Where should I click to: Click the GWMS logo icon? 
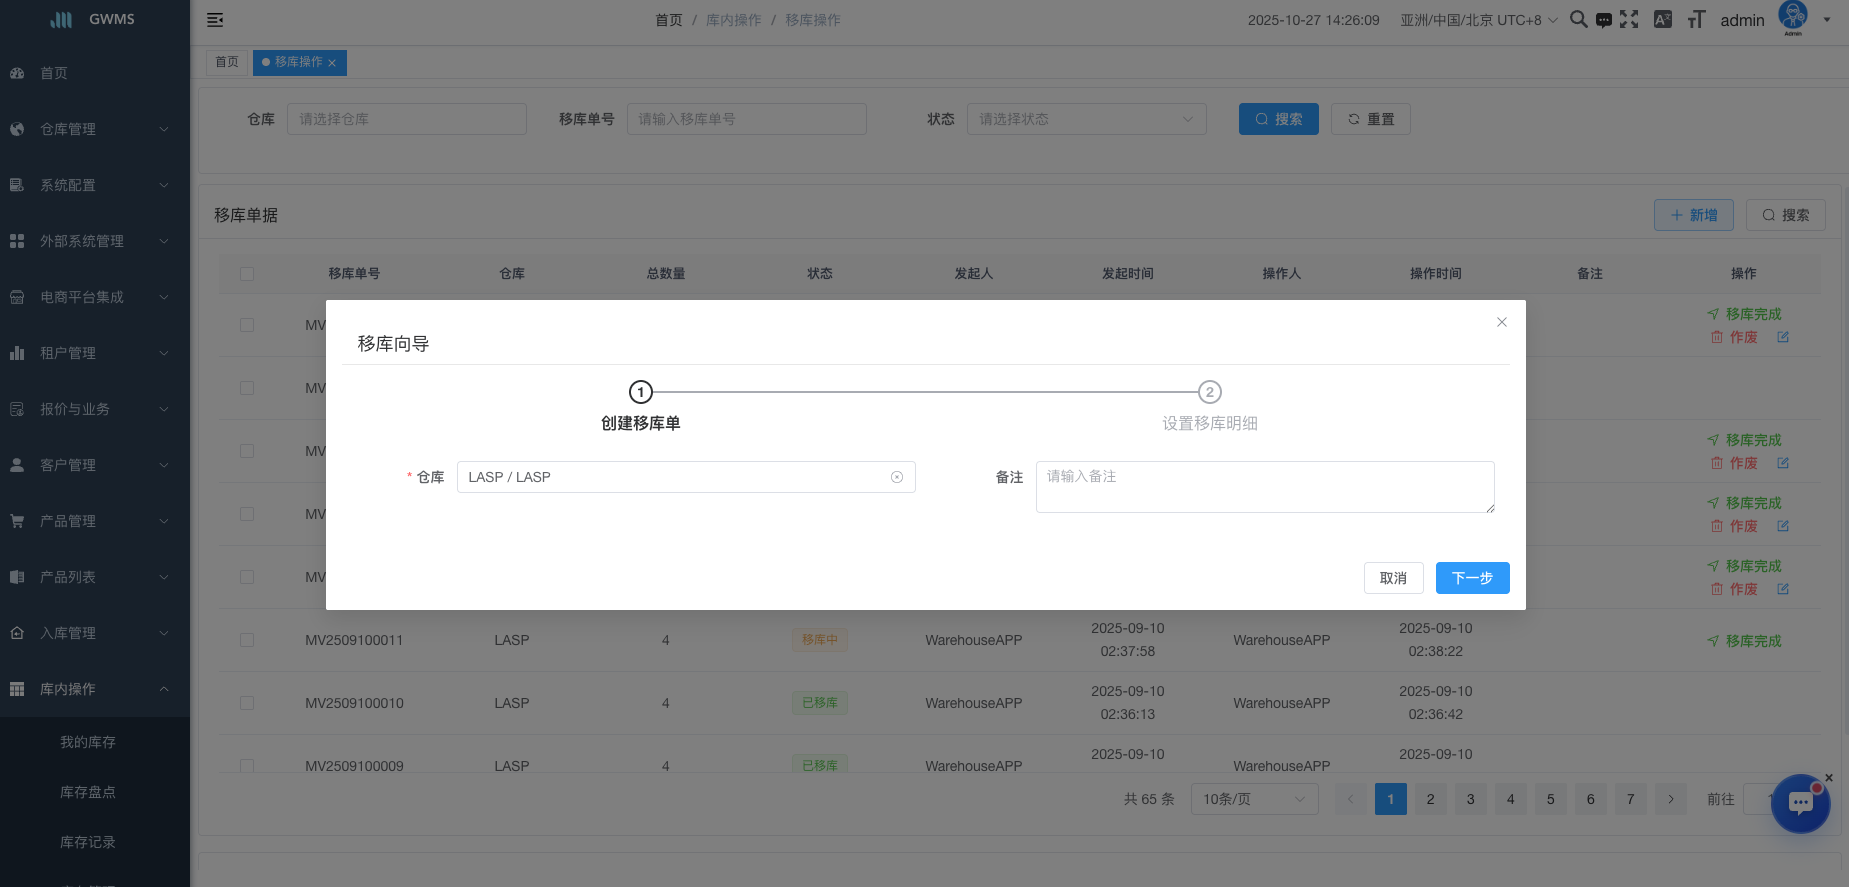point(61,19)
